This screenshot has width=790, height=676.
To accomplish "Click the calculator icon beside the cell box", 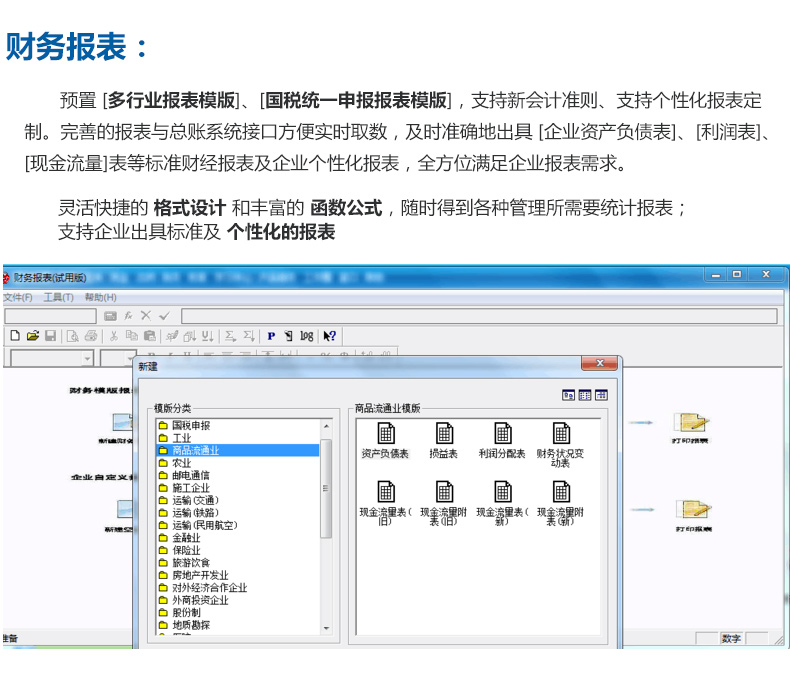I will click(110, 316).
